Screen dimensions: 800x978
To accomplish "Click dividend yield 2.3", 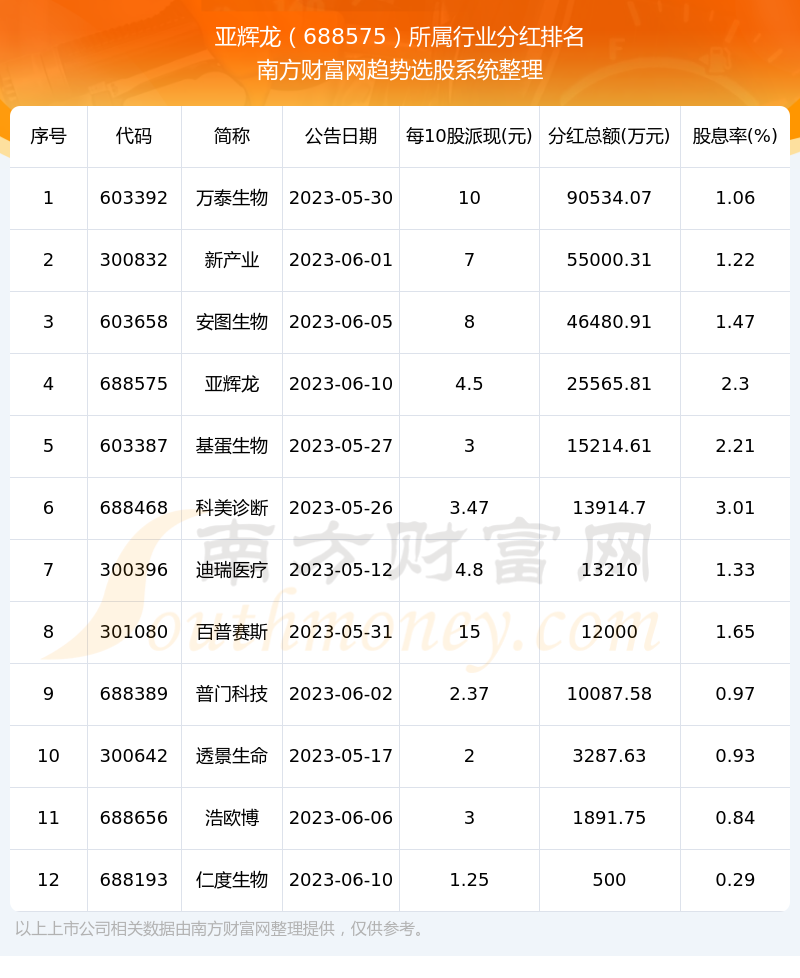I will 735,384.
